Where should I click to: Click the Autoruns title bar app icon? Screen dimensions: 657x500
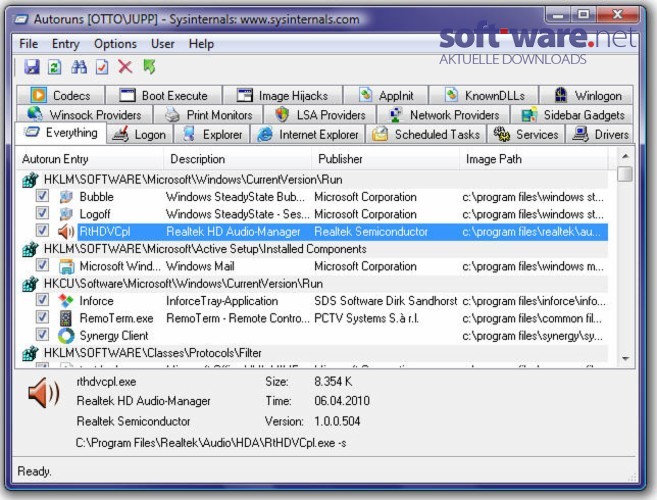pos(21,19)
